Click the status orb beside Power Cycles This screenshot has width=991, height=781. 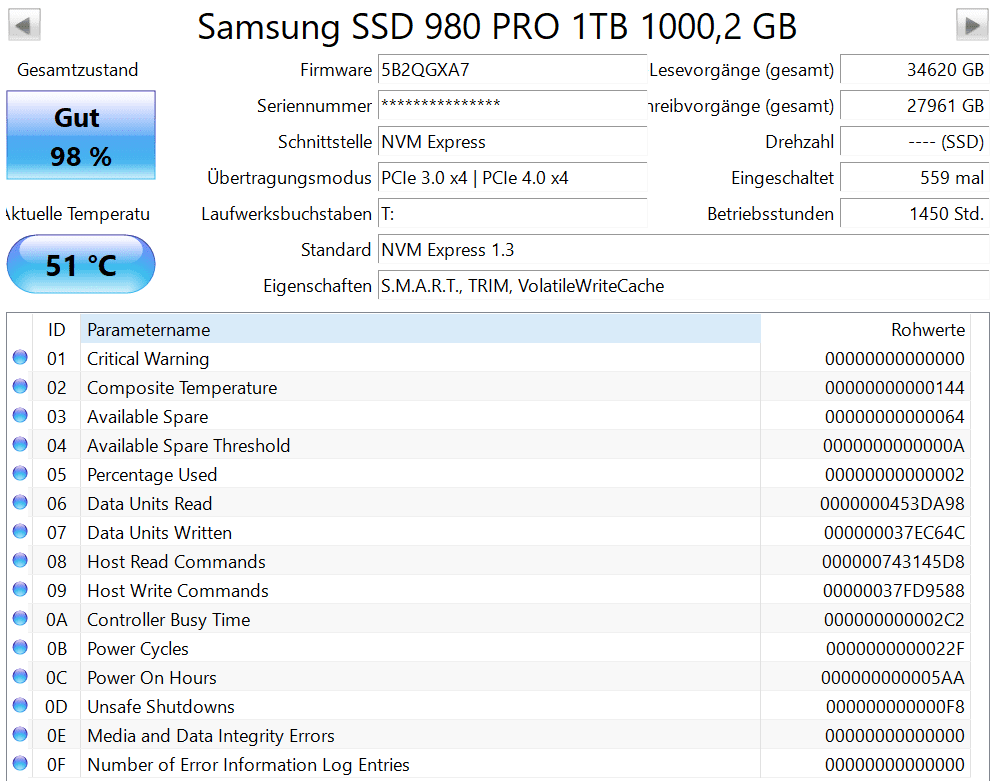point(20,648)
